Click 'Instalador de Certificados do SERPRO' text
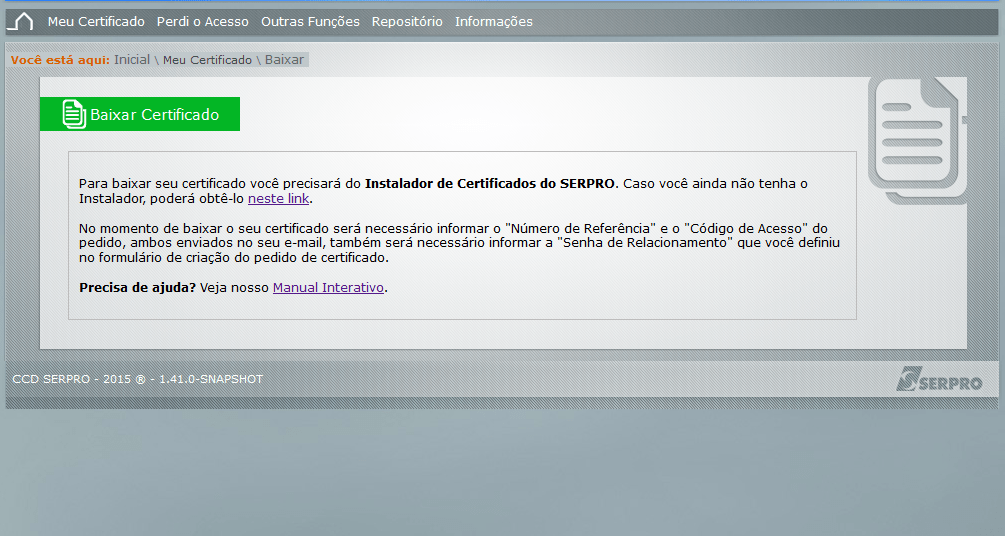 click(490, 183)
